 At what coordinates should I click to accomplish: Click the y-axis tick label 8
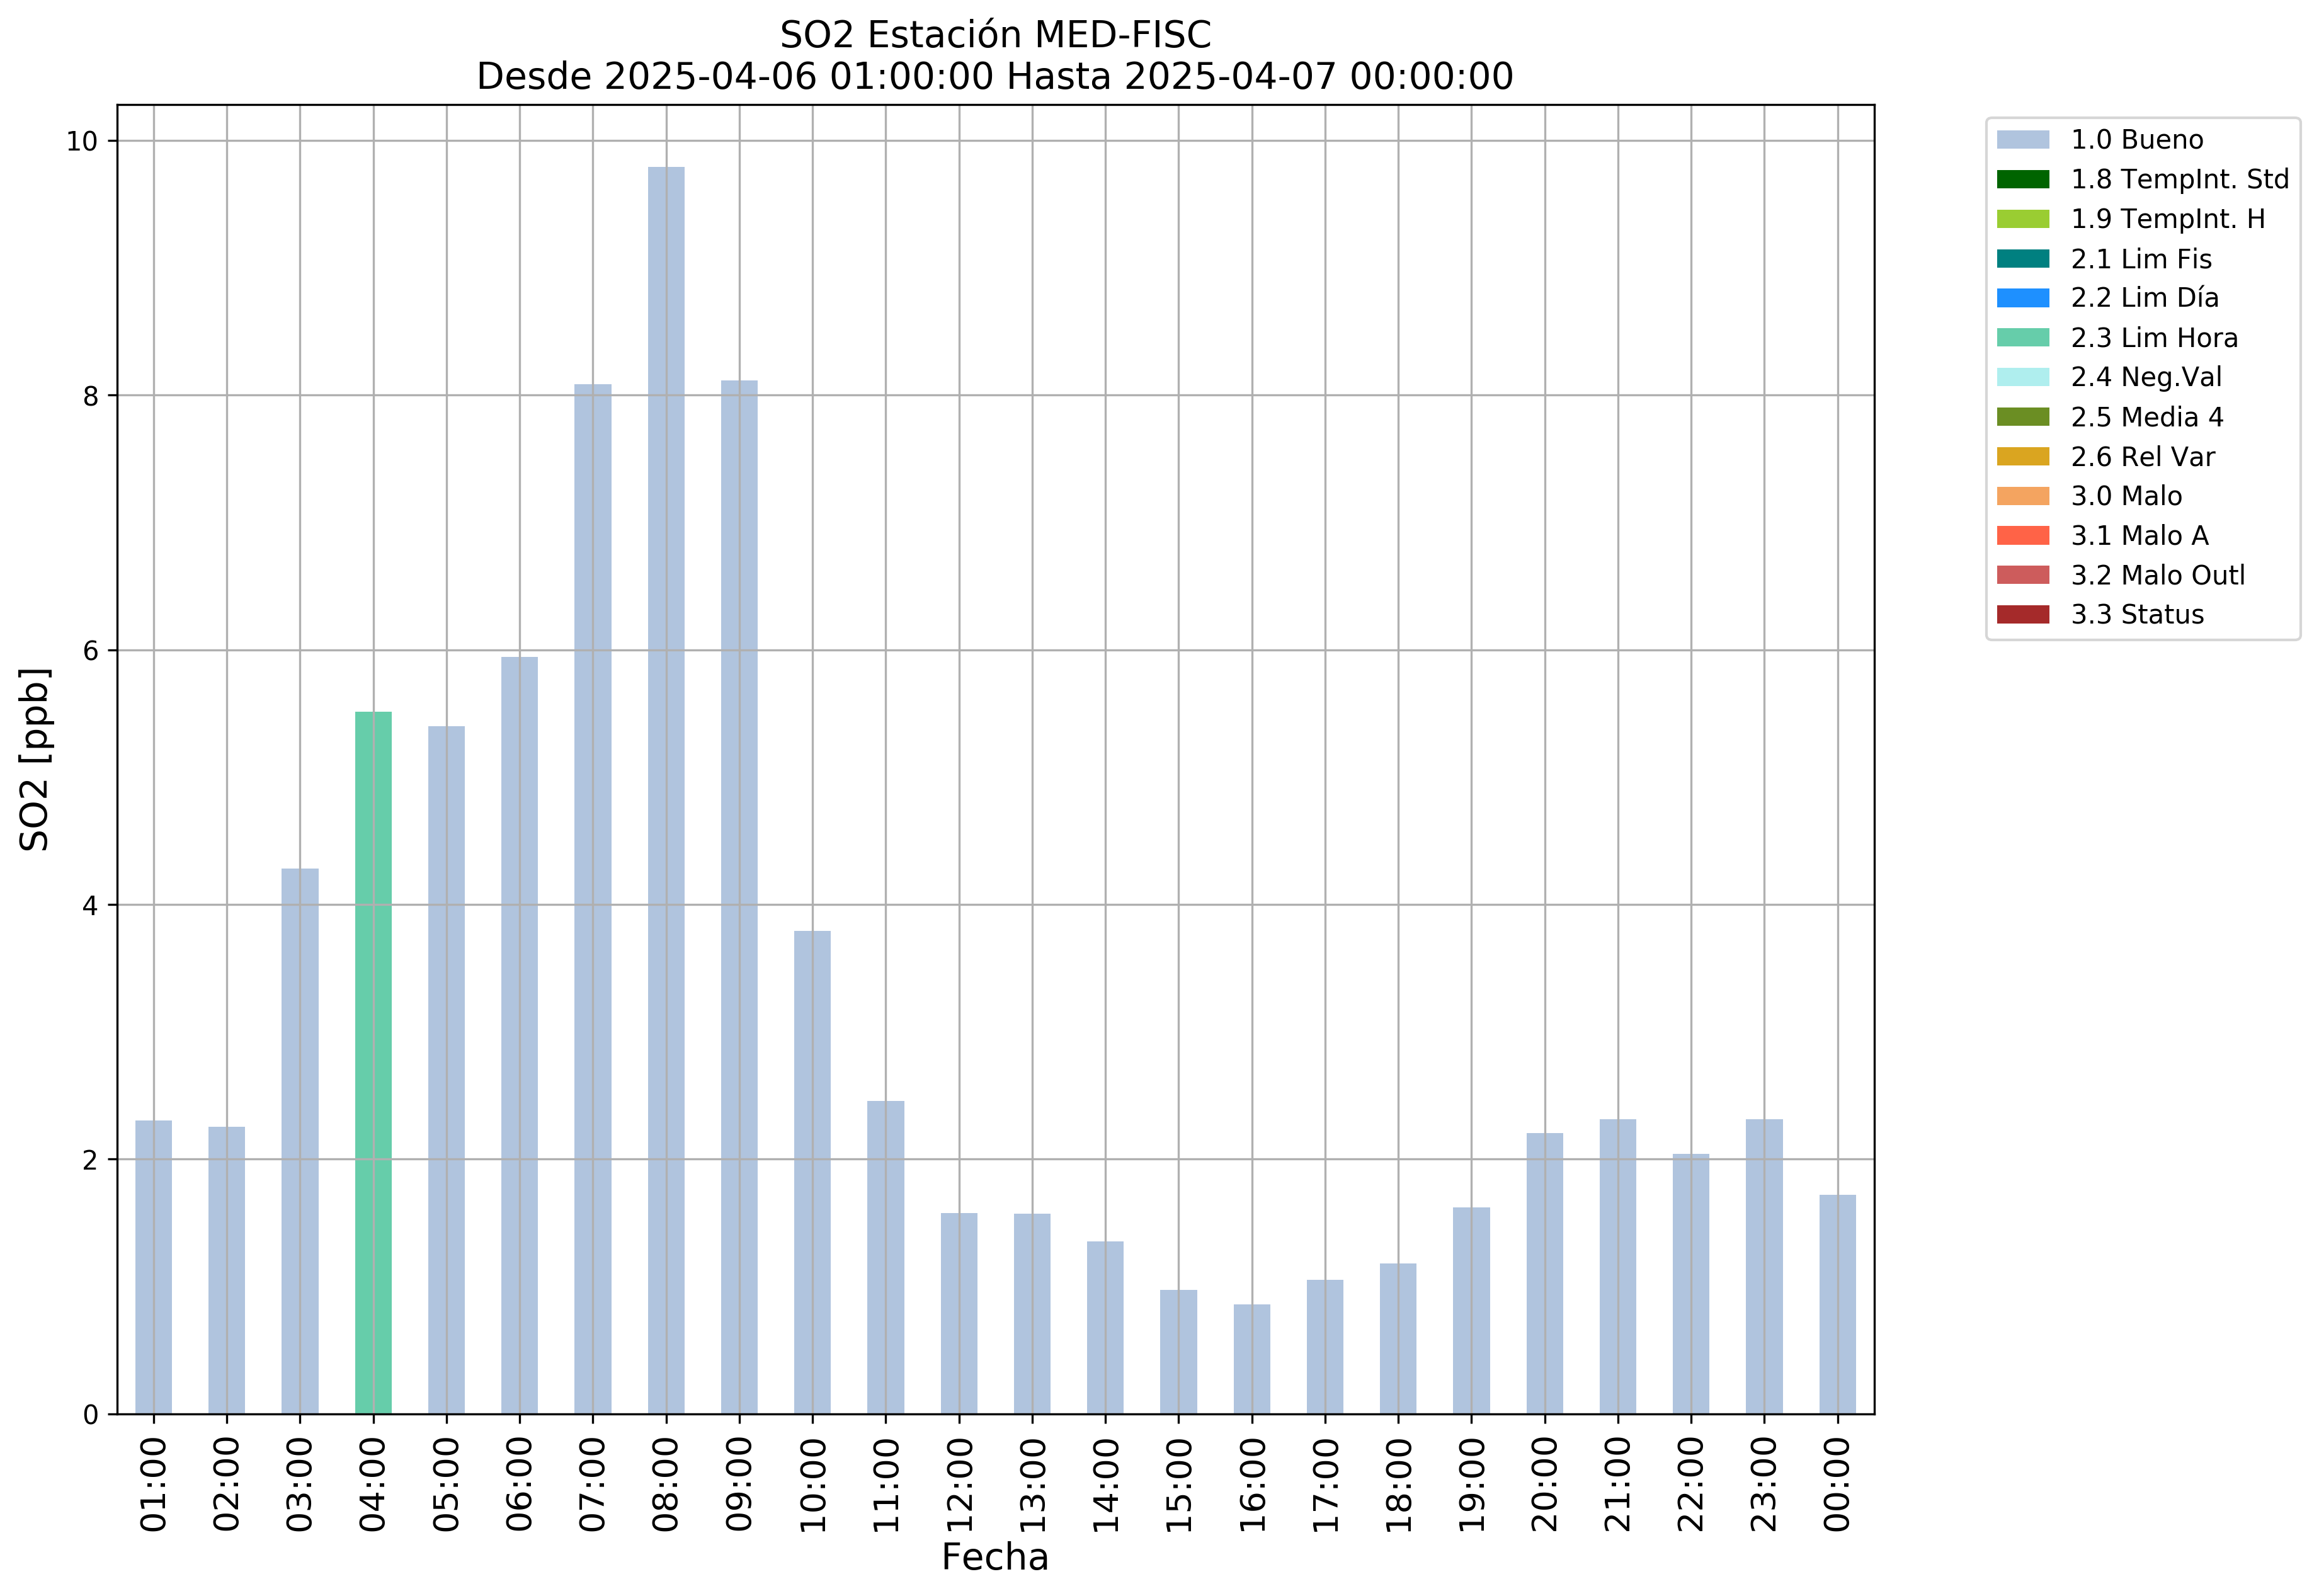[x=91, y=396]
